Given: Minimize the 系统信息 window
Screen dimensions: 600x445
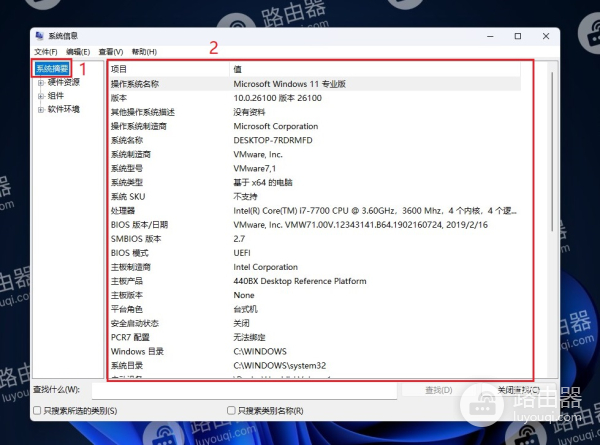Looking at the screenshot, I should [490, 36].
